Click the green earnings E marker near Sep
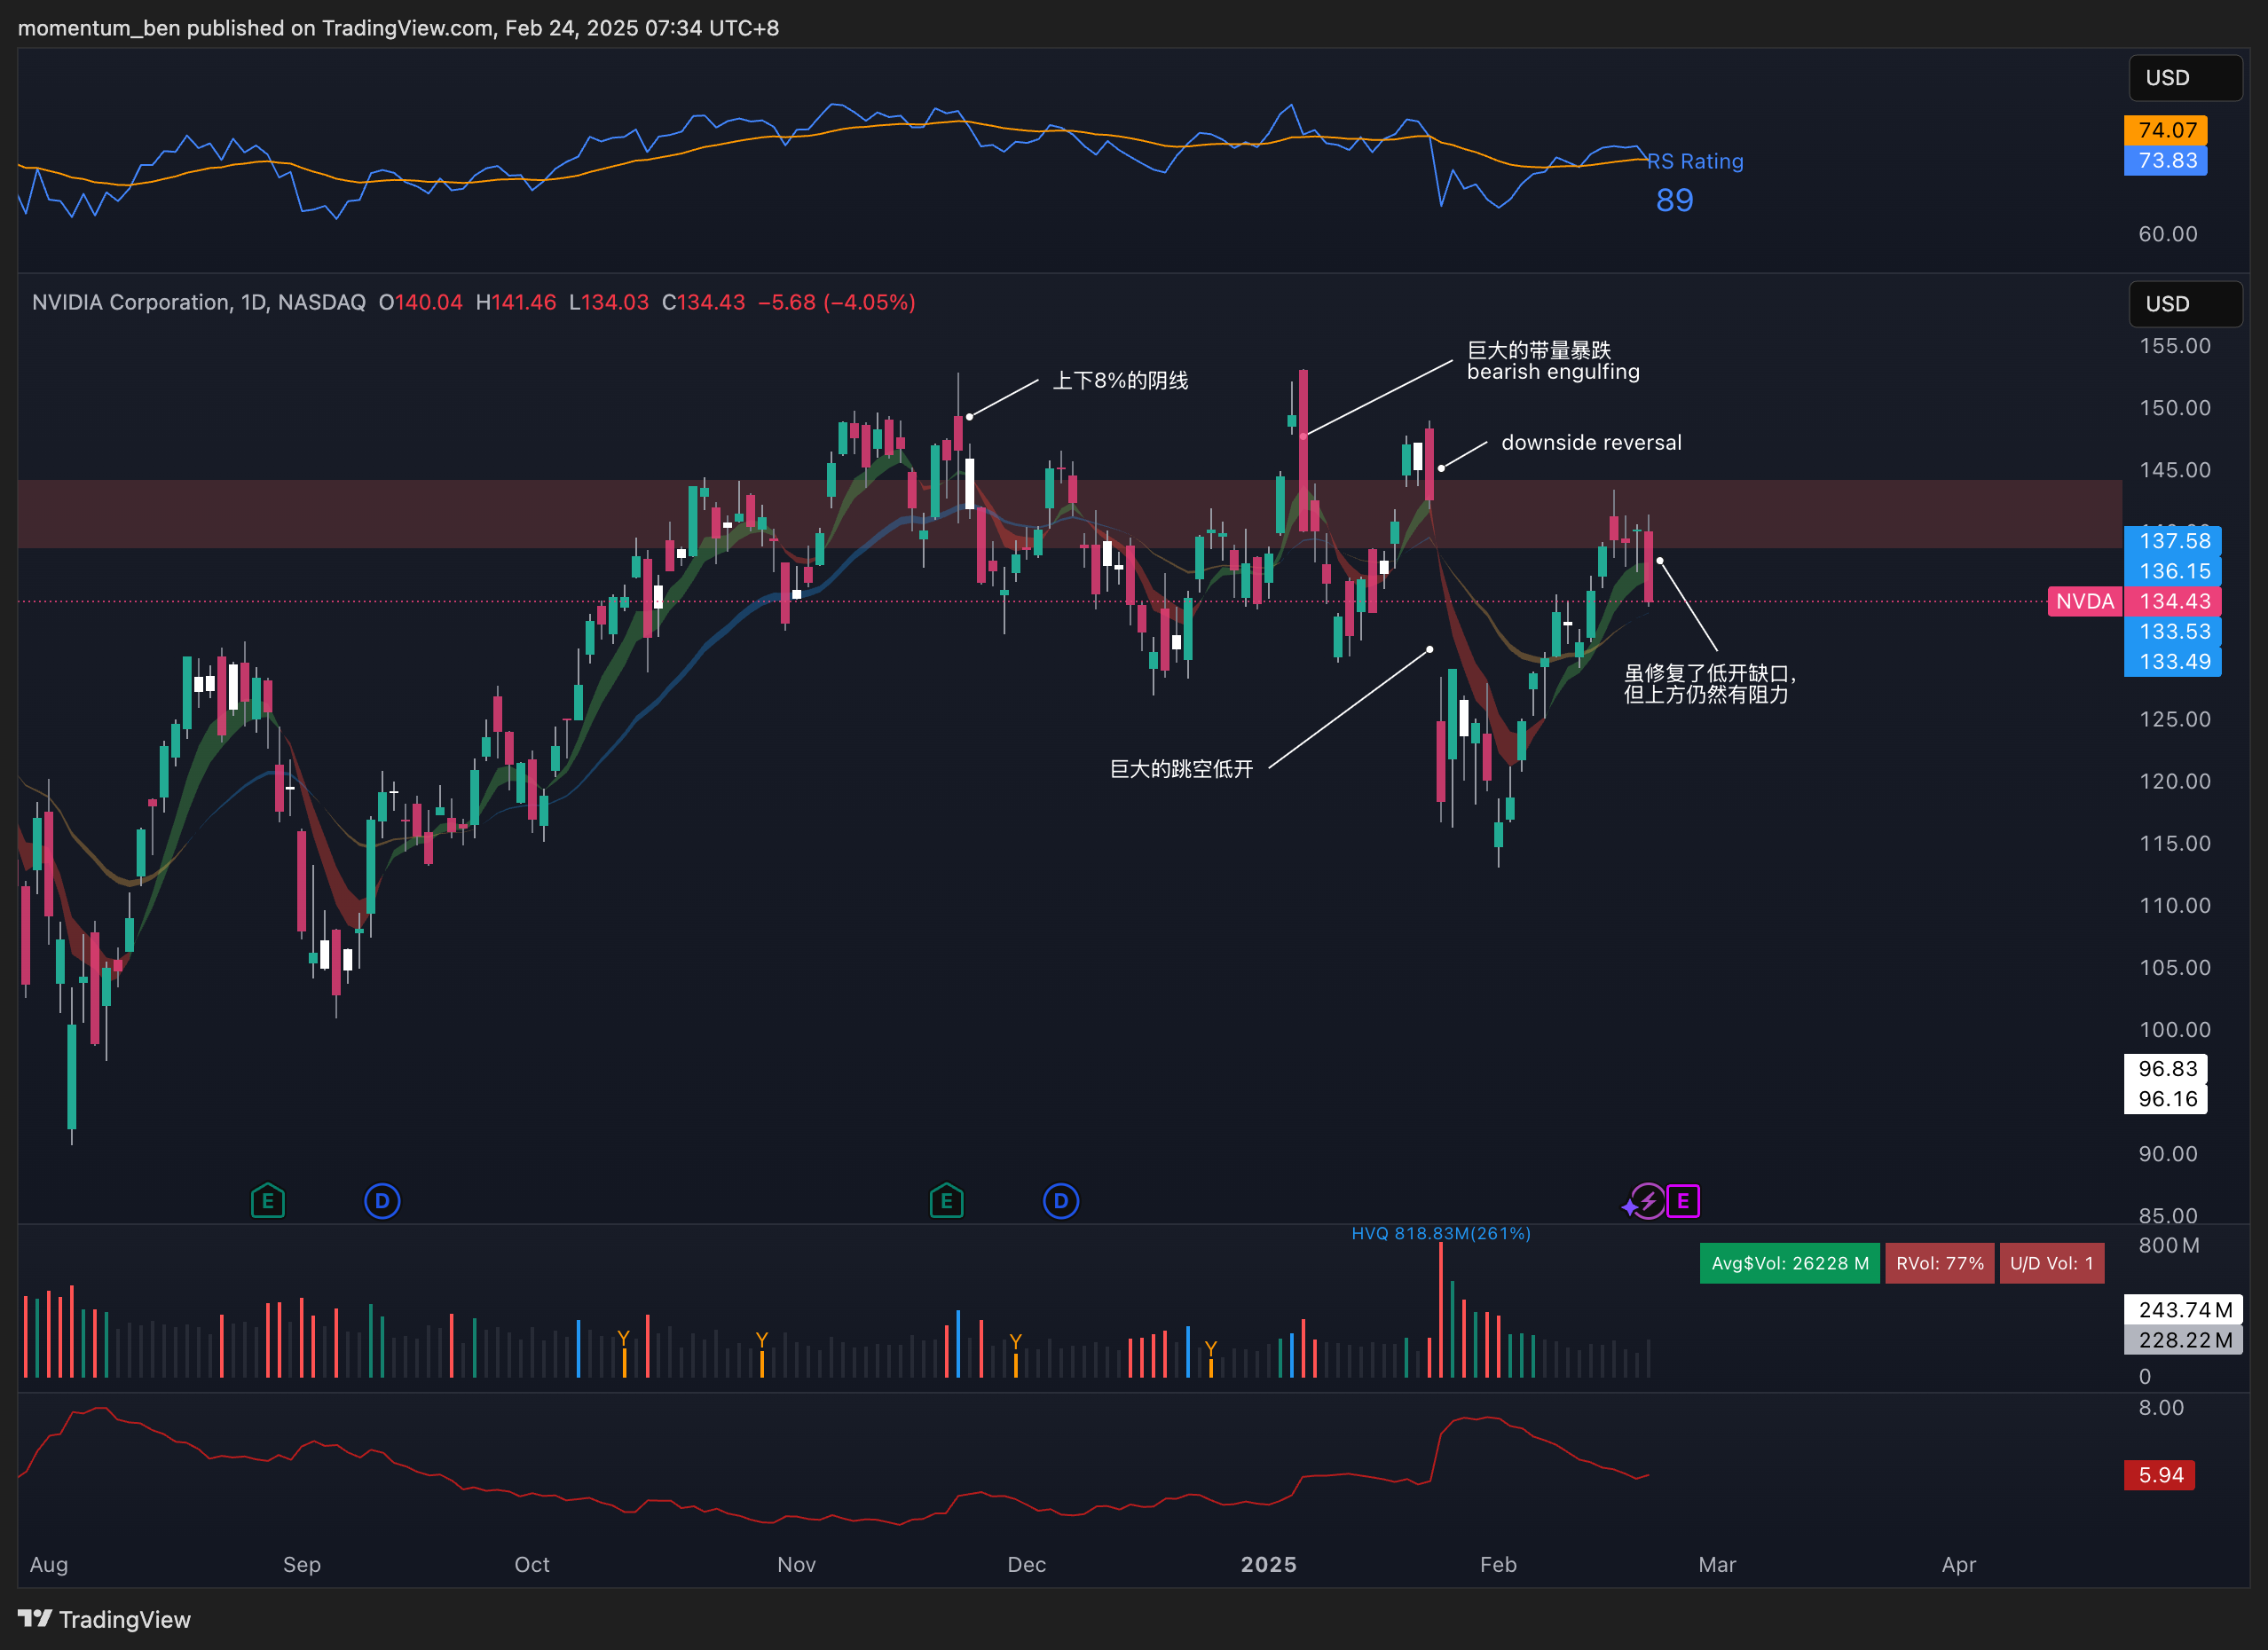 tap(267, 1200)
